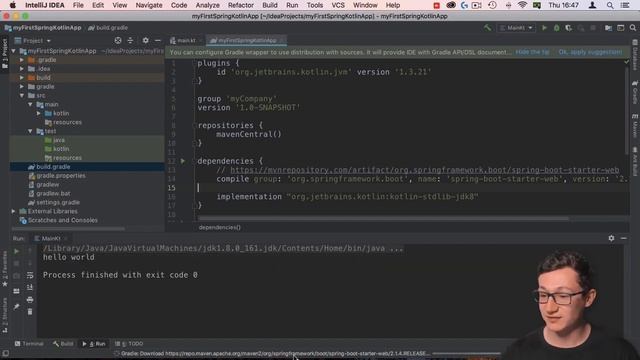Click the build.gradle breadcrumb in navigation bar
640x360 pixels.
(x=108, y=28)
